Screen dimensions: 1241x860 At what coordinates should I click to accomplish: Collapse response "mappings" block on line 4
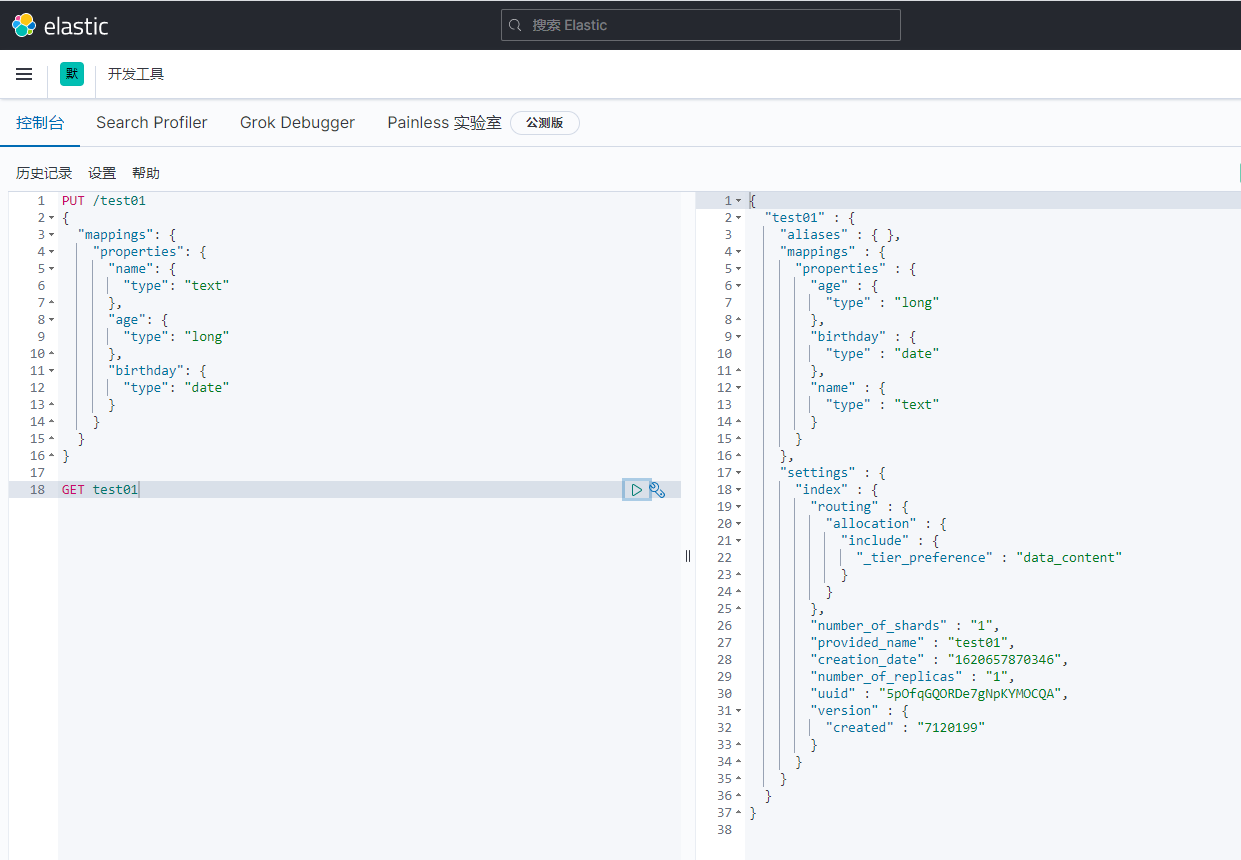point(738,252)
